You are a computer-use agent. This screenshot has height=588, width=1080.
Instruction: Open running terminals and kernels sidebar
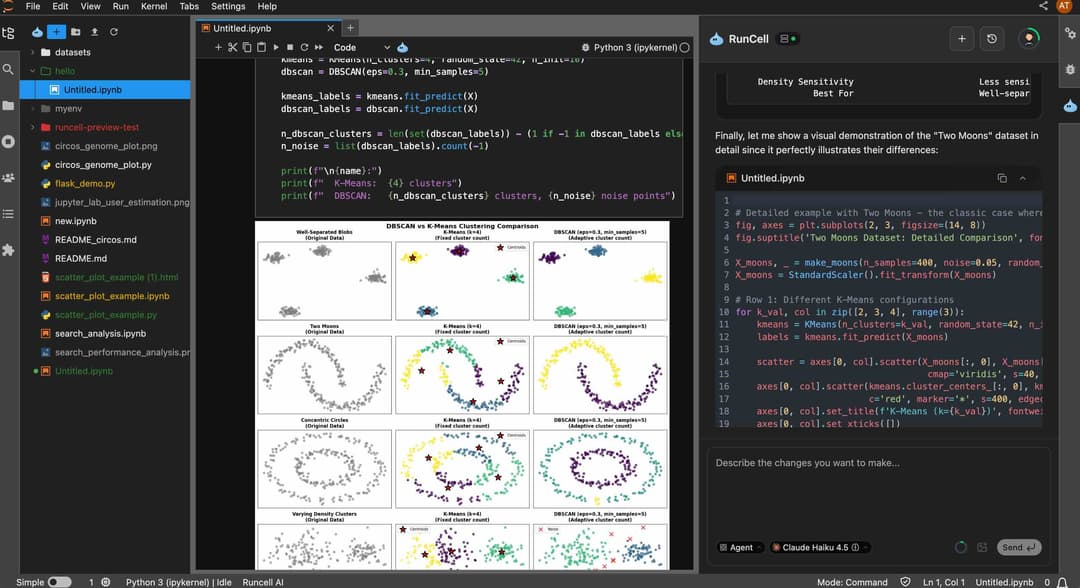8,142
